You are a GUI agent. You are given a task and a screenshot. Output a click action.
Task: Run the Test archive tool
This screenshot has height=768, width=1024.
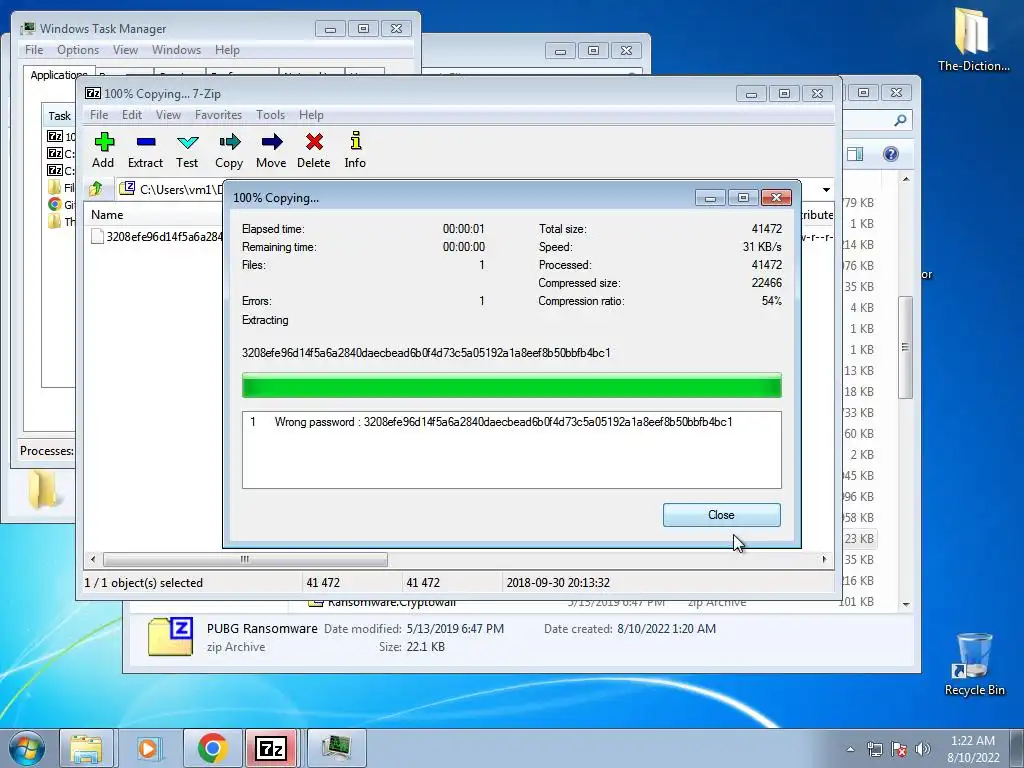point(187,150)
